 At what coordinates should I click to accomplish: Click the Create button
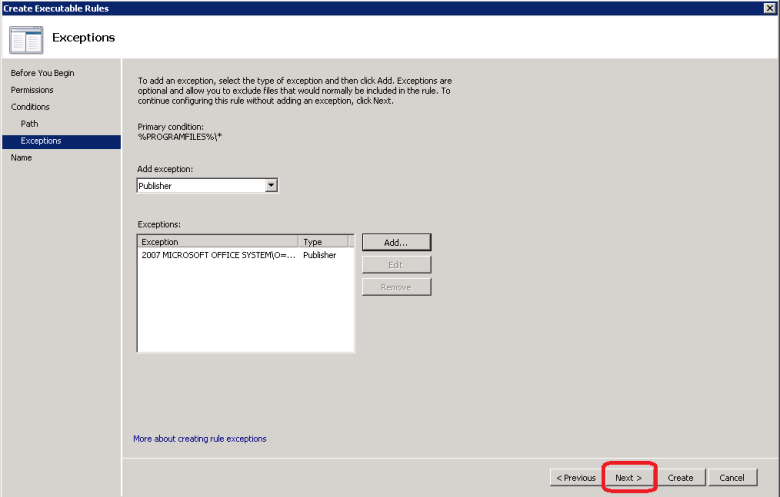click(681, 478)
